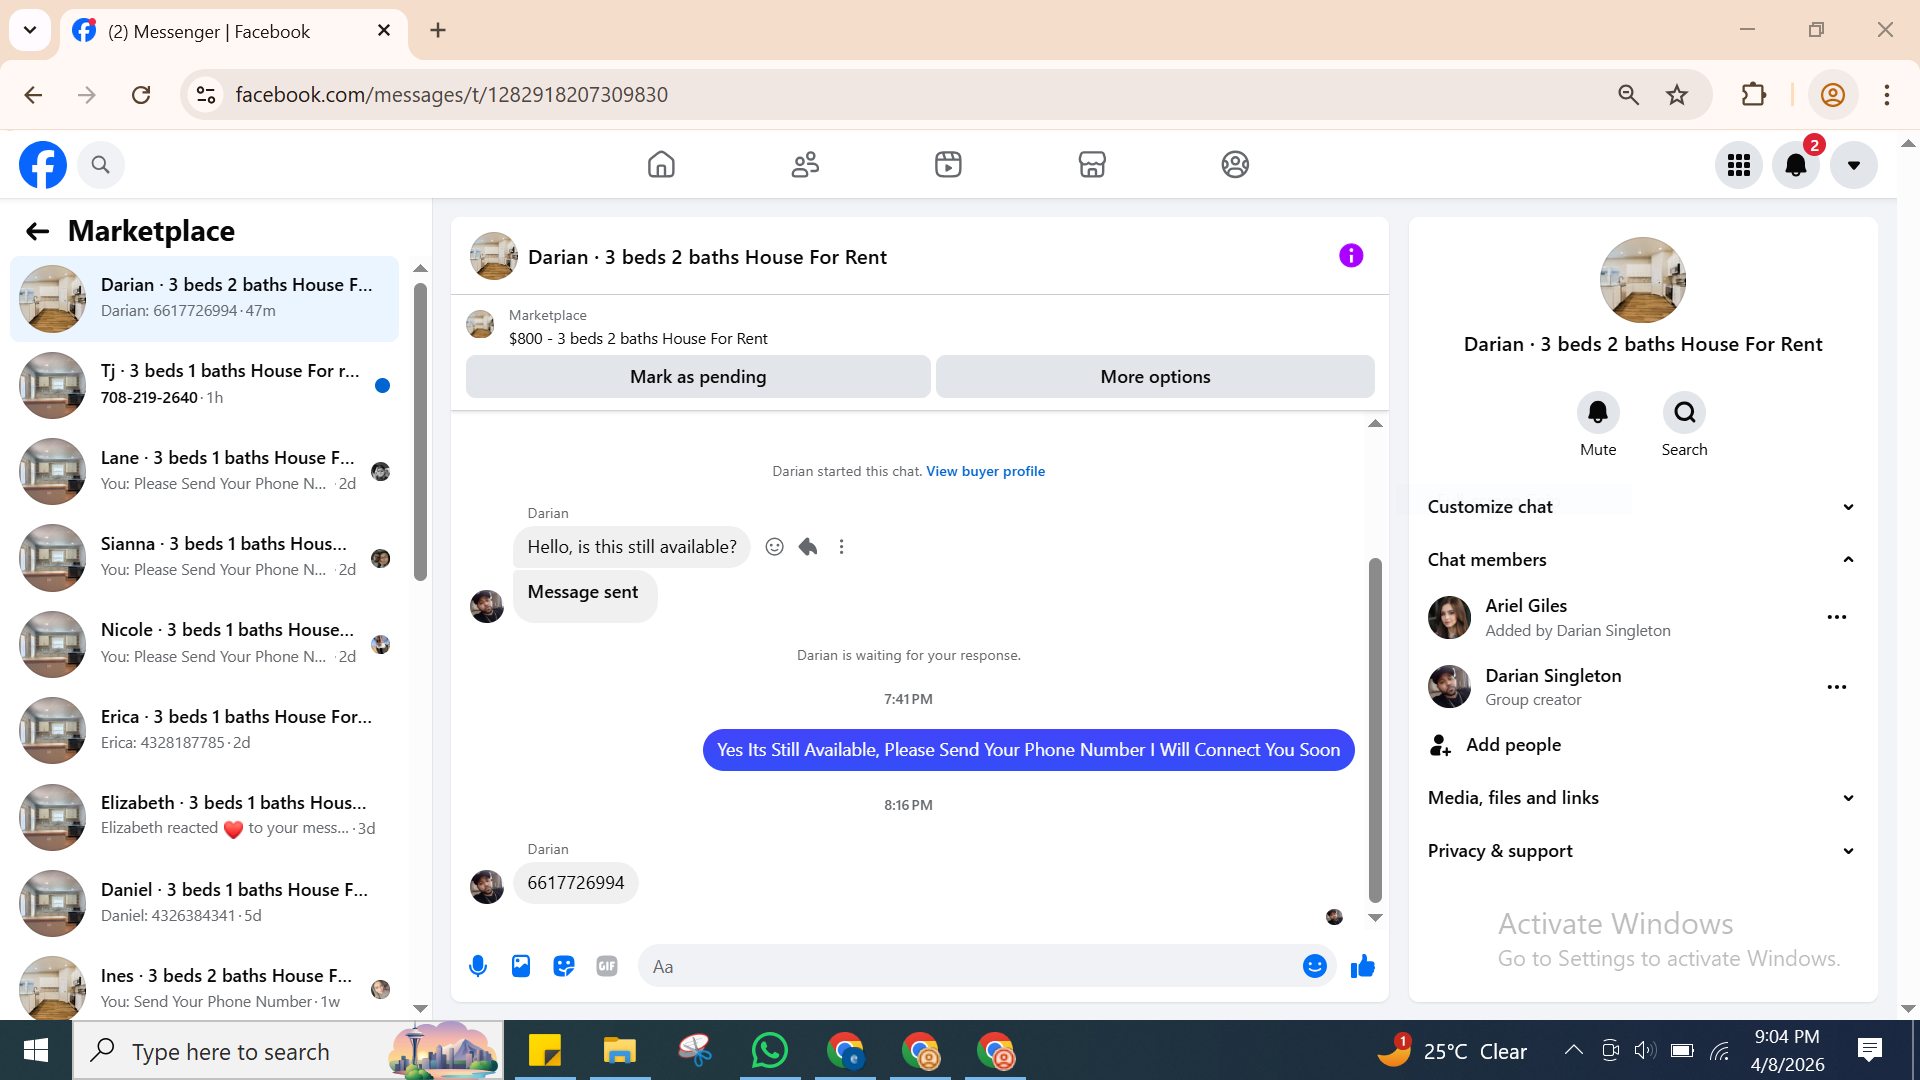The width and height of the screenshot is (1920, 1080).
Task: Send a thumbs-up like
Action: [x=1362, y=966]
